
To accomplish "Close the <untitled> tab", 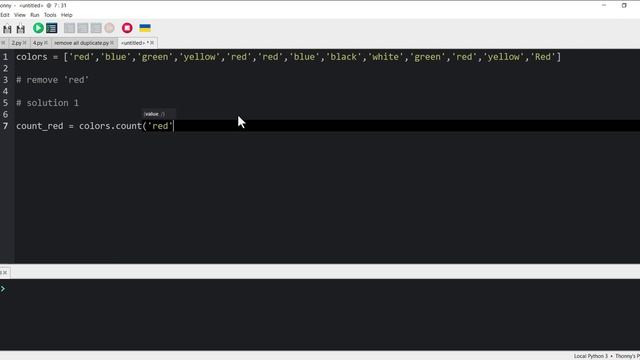I will pyautogui.click(x=152, y=43).
